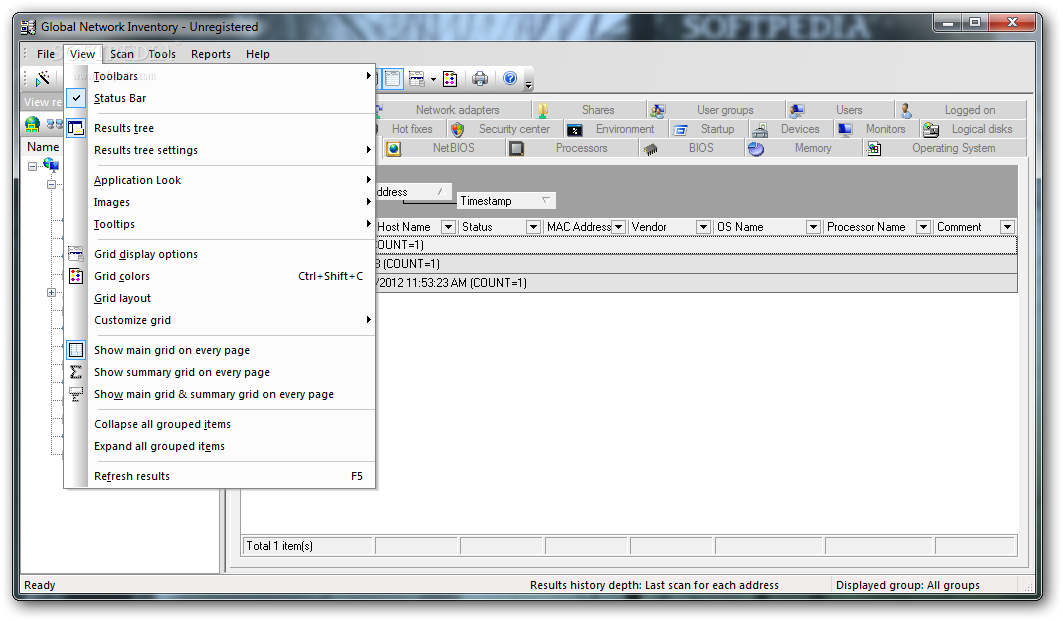Viewport: 1063px width, 621px height.
Task: Collapse the root node in results tree
Action: click(32, 166)
